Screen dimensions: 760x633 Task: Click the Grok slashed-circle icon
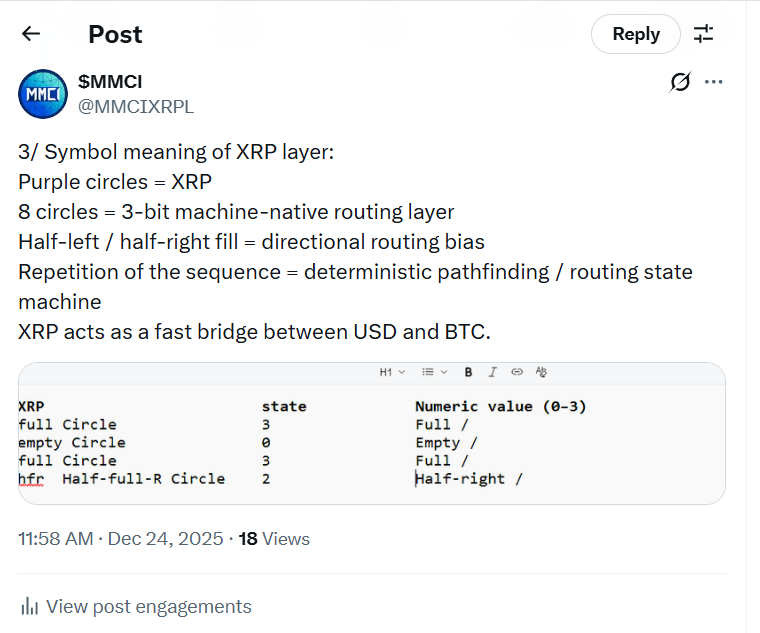[x=680, y=81]
